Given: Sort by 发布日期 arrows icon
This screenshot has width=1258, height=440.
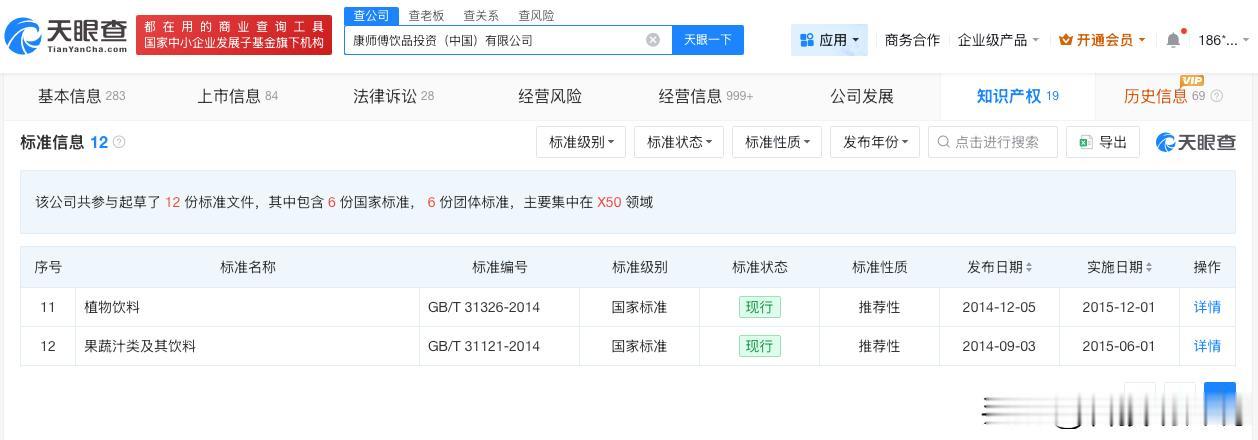Looking at the screenshot, I should tap(1029, 267).
